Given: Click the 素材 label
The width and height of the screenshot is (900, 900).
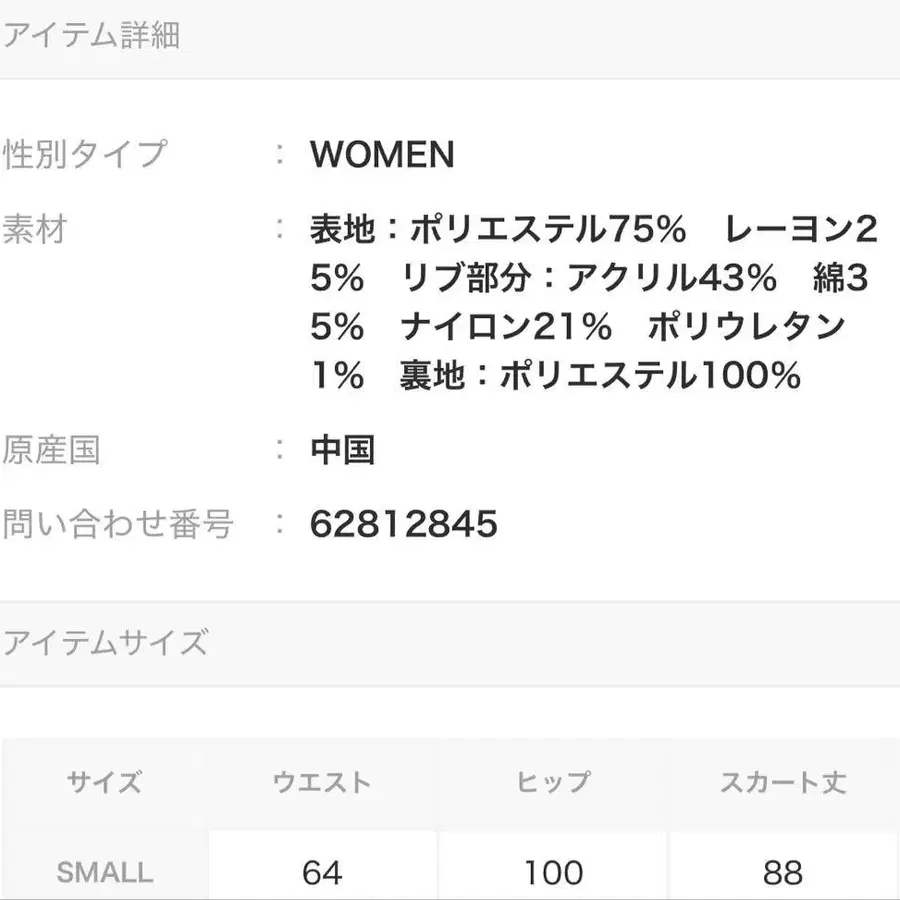Looking at the screenshot, I should pyautogui.click(x=35, y=230).
